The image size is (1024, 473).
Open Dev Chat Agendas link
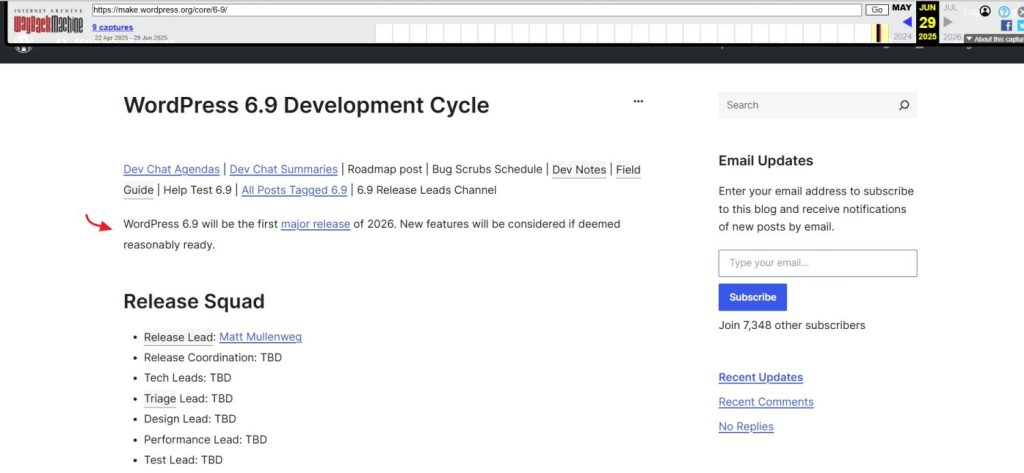point(171,169)
